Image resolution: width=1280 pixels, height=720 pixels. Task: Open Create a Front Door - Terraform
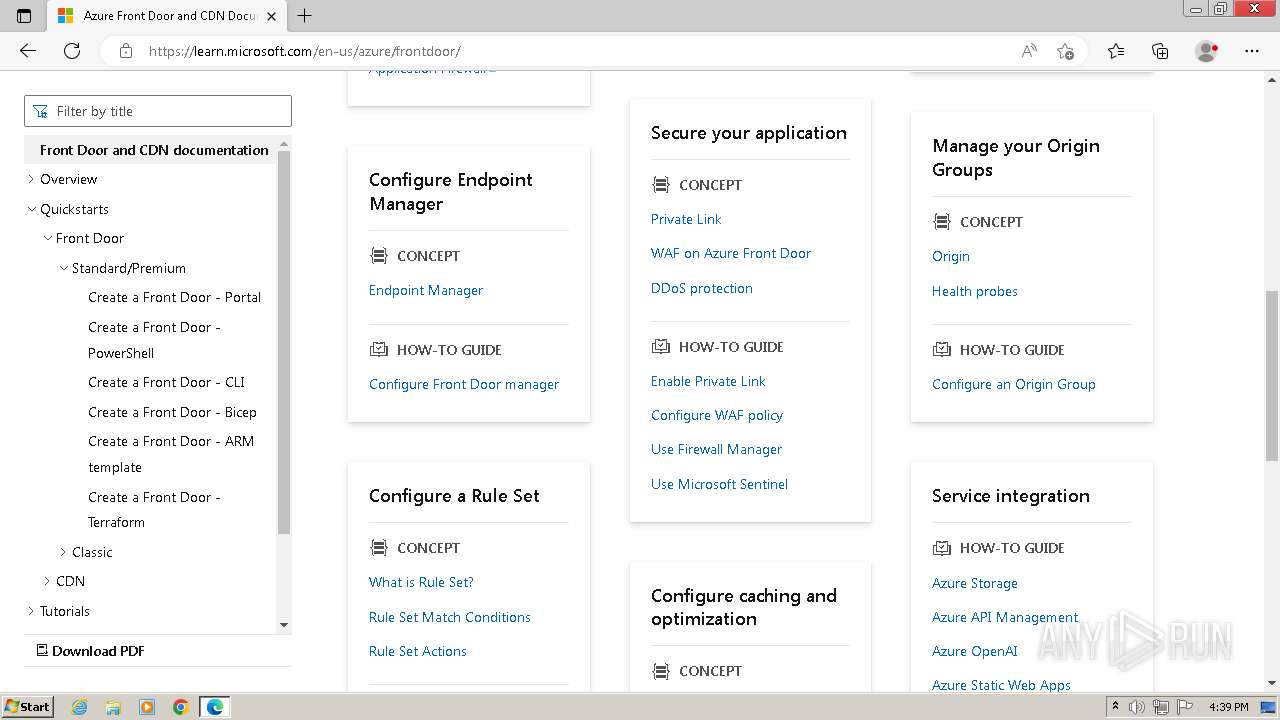point(154,509)
